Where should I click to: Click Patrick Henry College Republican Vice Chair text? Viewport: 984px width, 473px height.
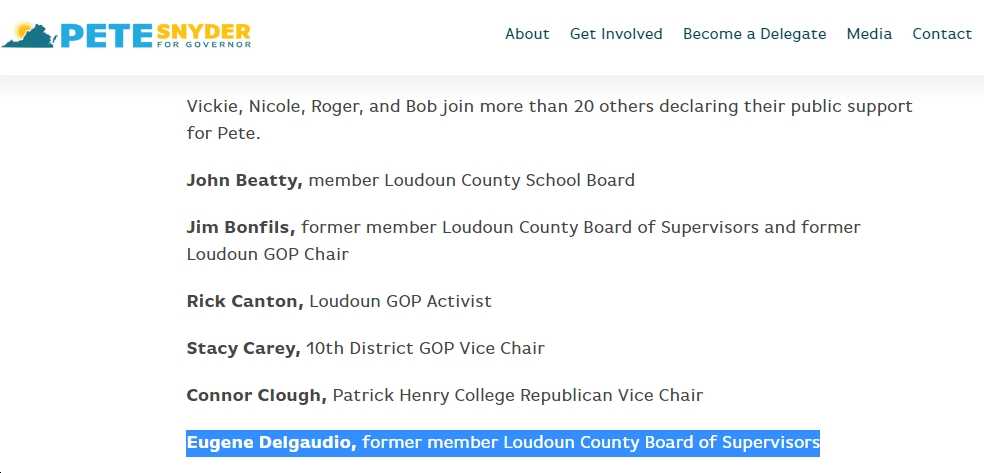tap(518, 395)
